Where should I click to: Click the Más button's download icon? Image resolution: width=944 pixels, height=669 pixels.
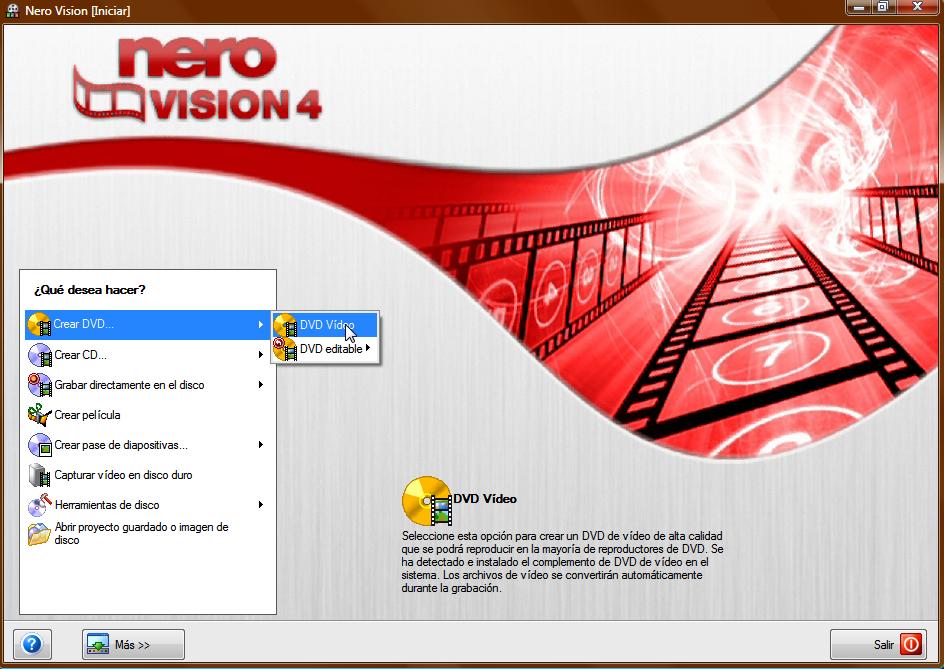(x=98, y=644)
